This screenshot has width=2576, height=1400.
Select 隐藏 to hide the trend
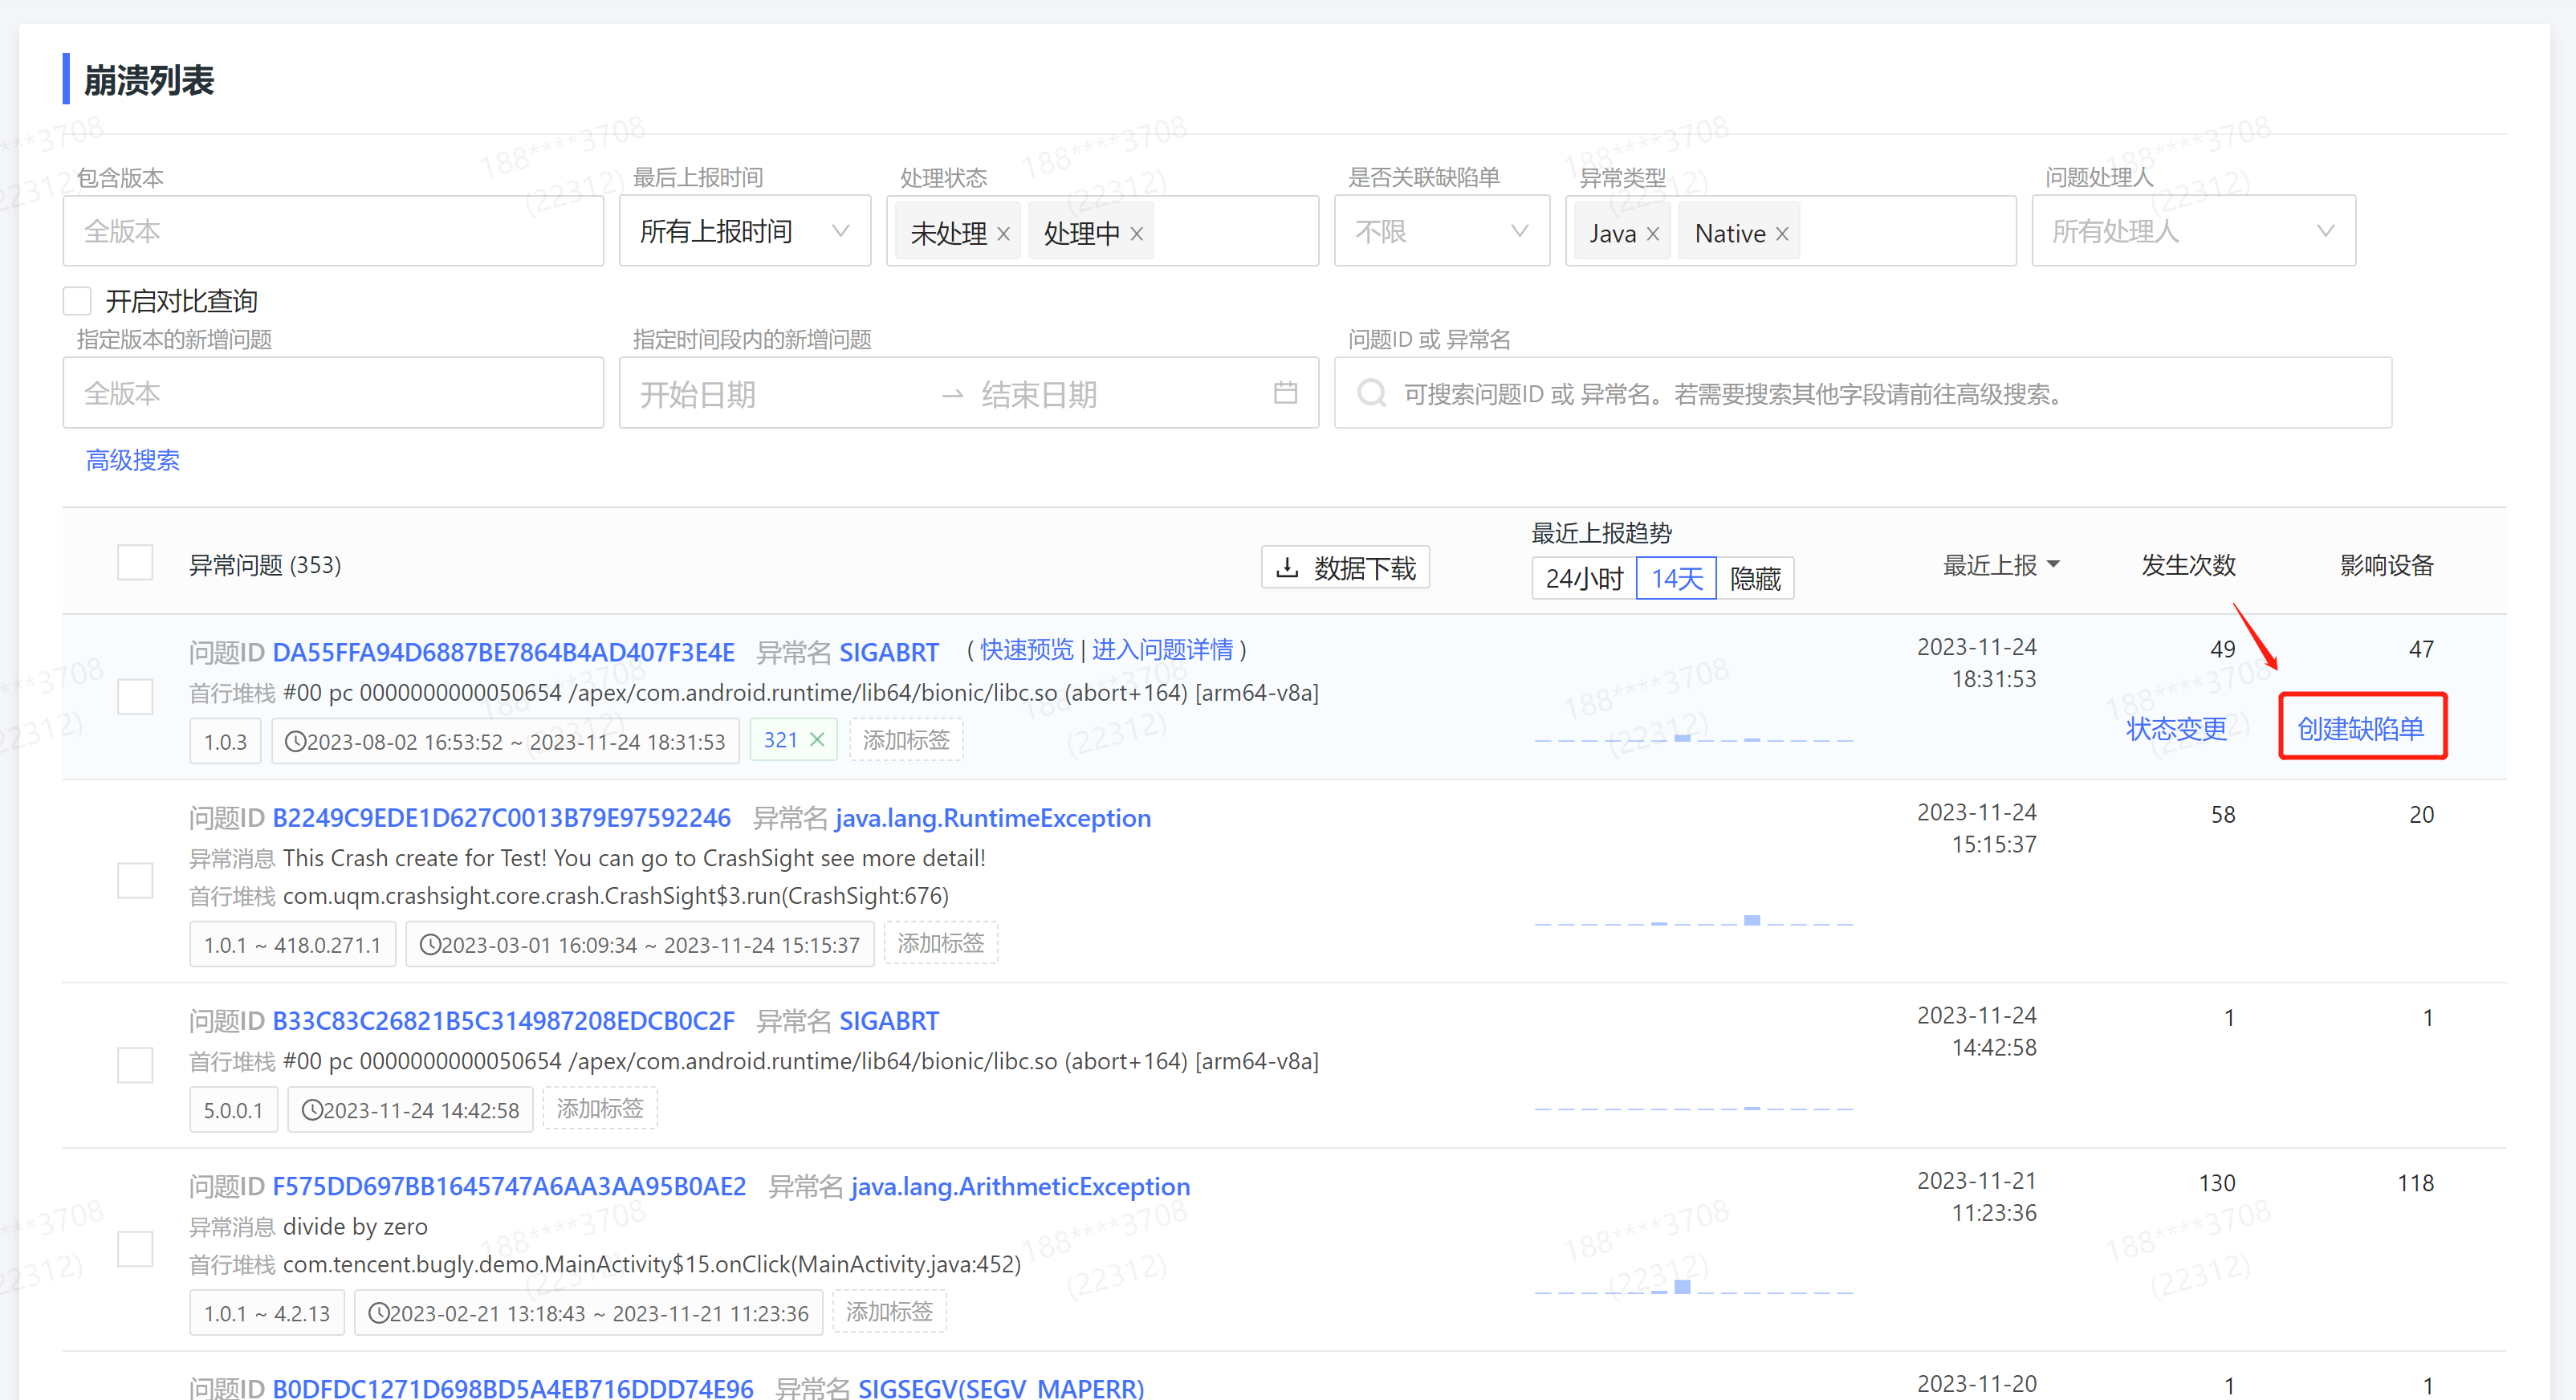tap(1755, 578)
